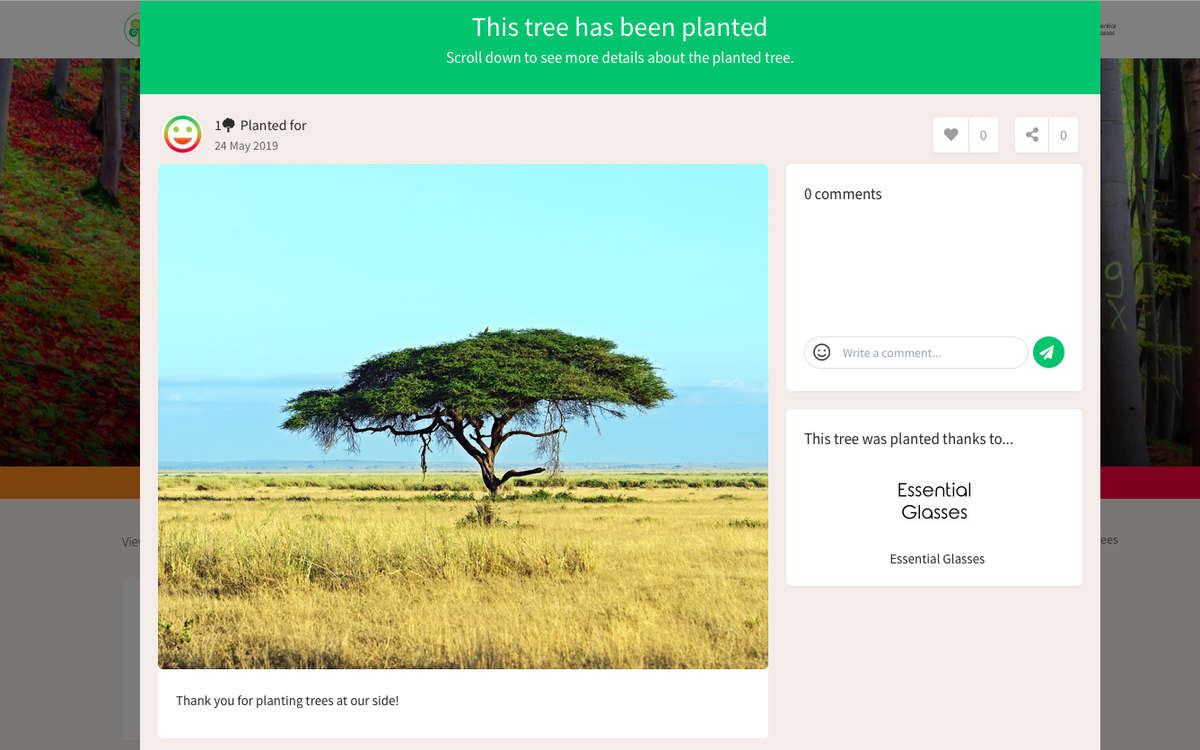The width and height of the screenshot is (1200, 750).
Task: Click the Essential Glasses sponsor logo
Action: (x=934, y=501)
